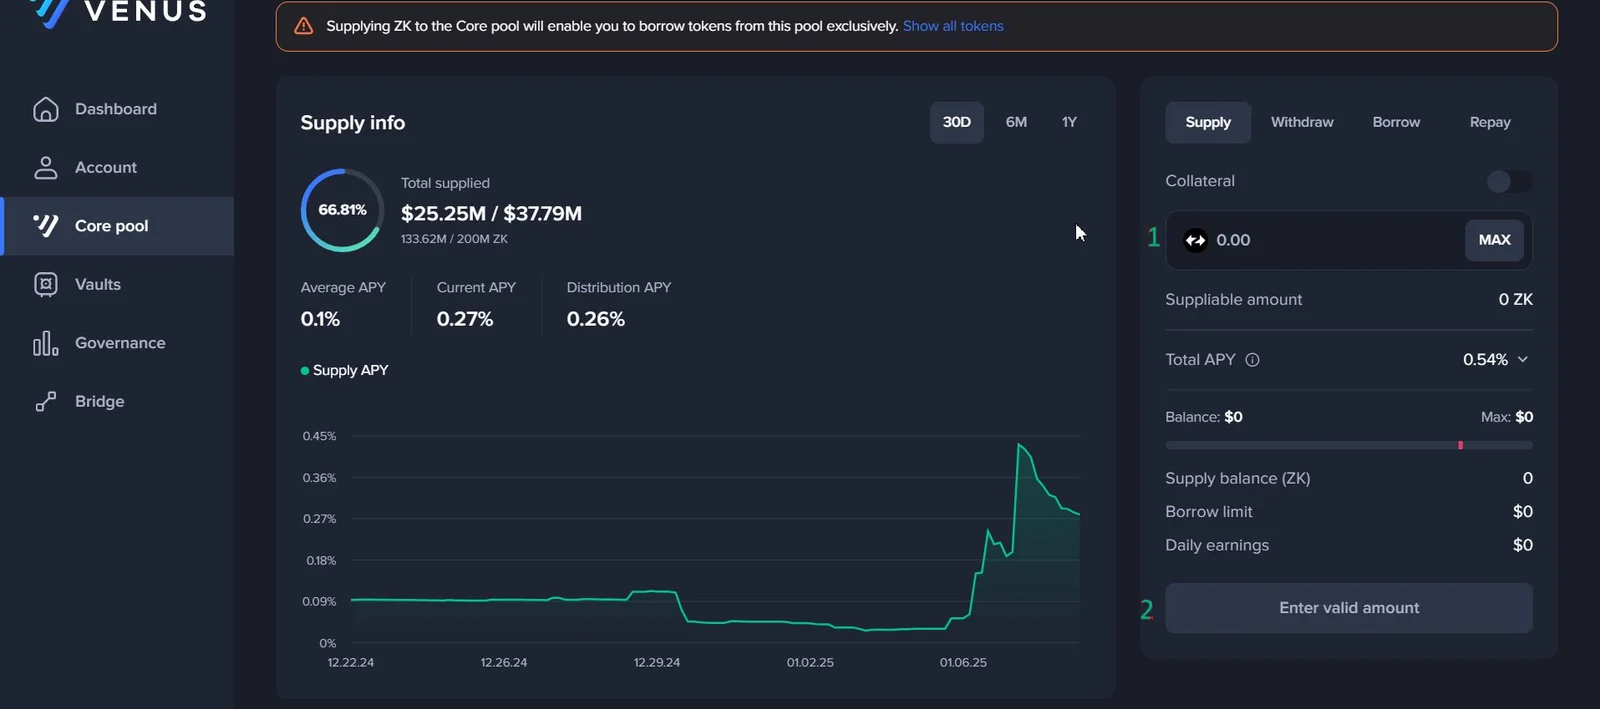1600x709 pixels.
Task: Follow the Show all tokens link
Action: [953, 26]
